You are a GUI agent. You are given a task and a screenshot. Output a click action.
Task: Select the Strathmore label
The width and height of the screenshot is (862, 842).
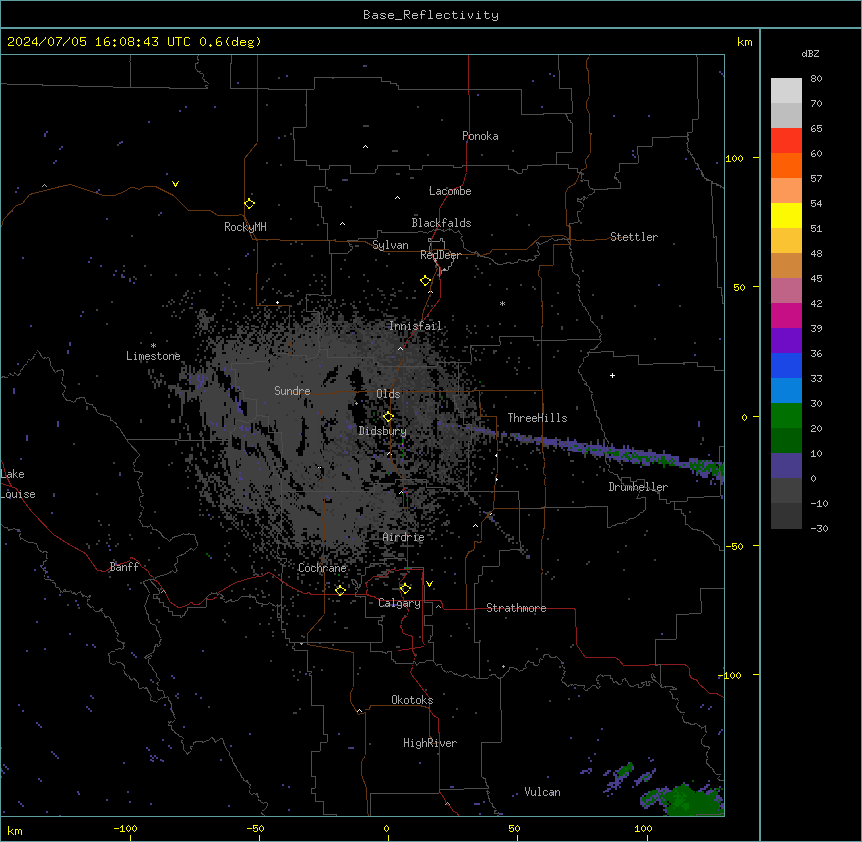click(x=516, y=608)
